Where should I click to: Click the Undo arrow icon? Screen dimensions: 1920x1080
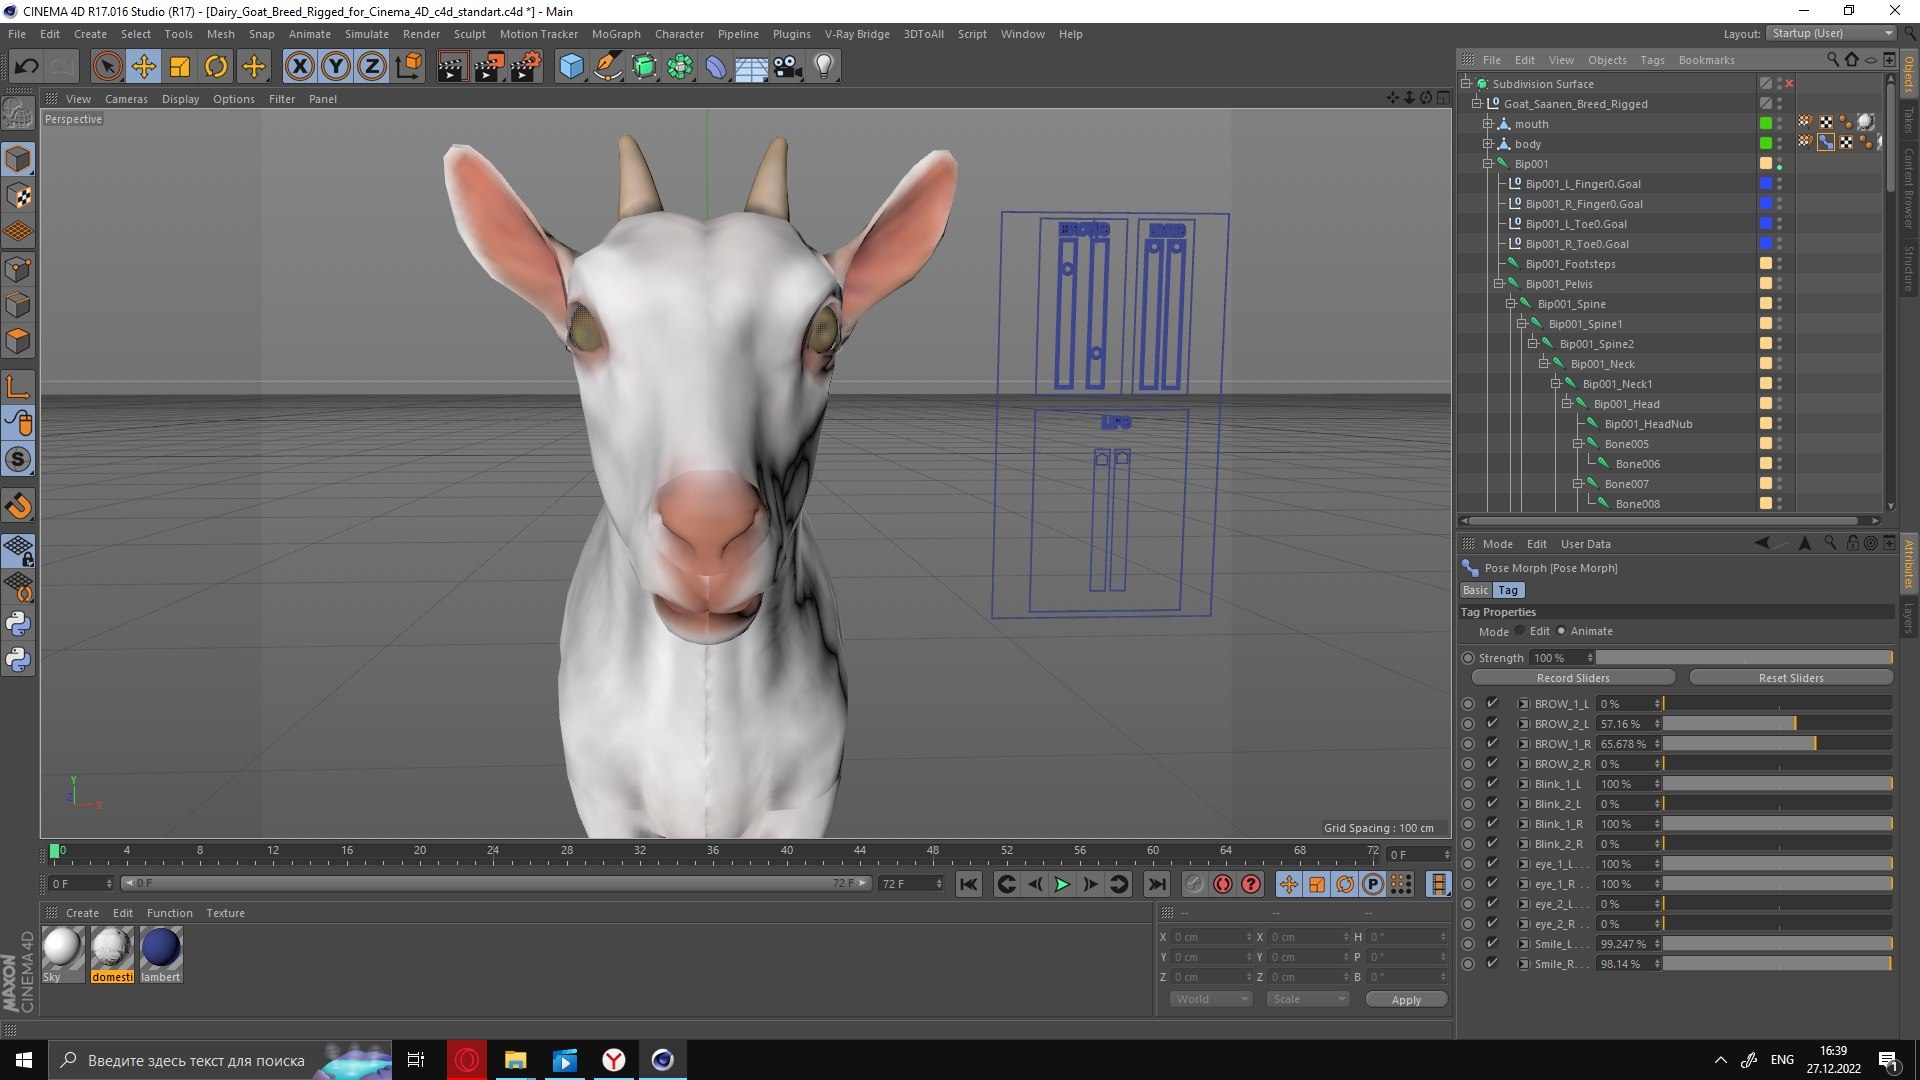coord(26,67)
